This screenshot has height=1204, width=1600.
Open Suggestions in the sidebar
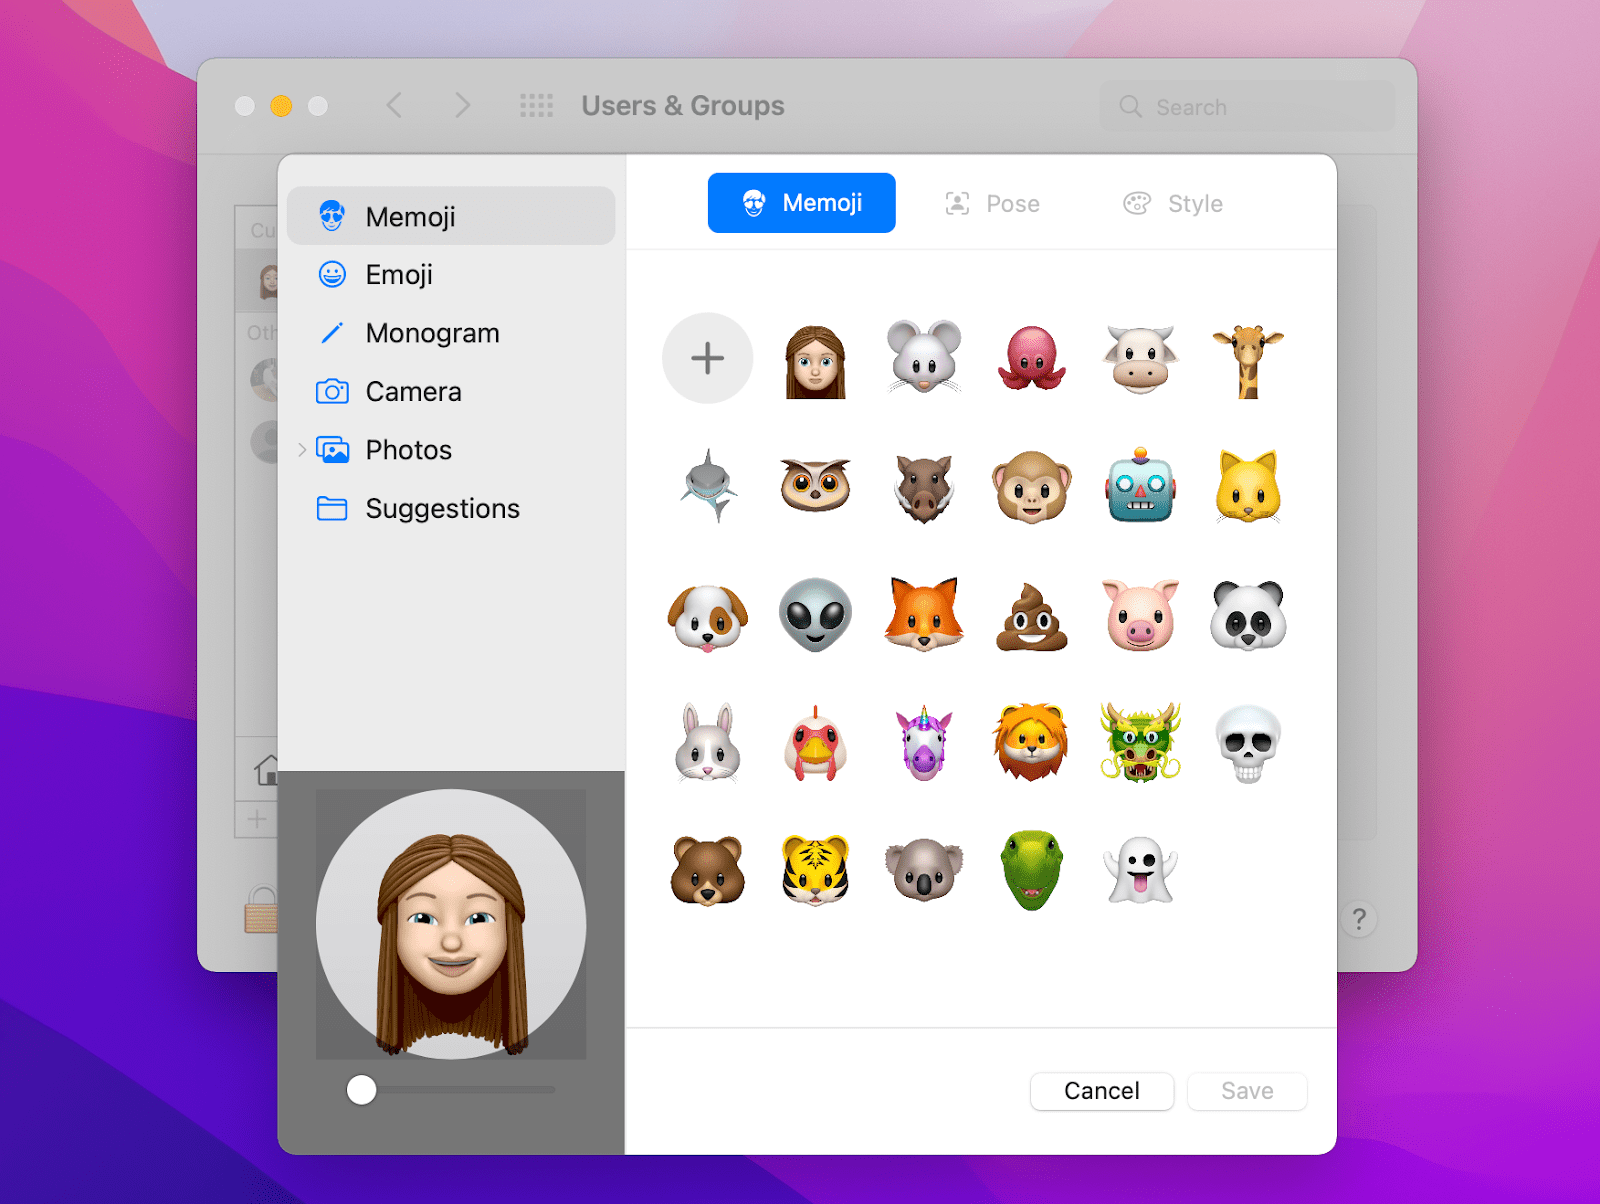pyautogui.click(x=451, y=508)
